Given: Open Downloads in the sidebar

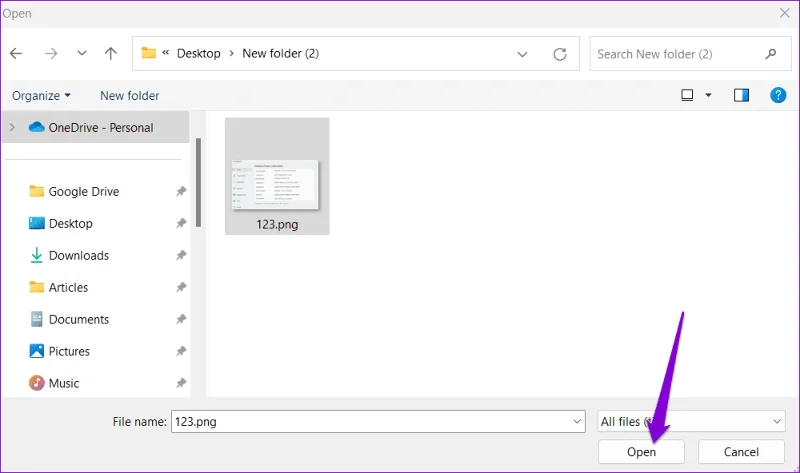Looking at the screenshot, I should 69,256.
